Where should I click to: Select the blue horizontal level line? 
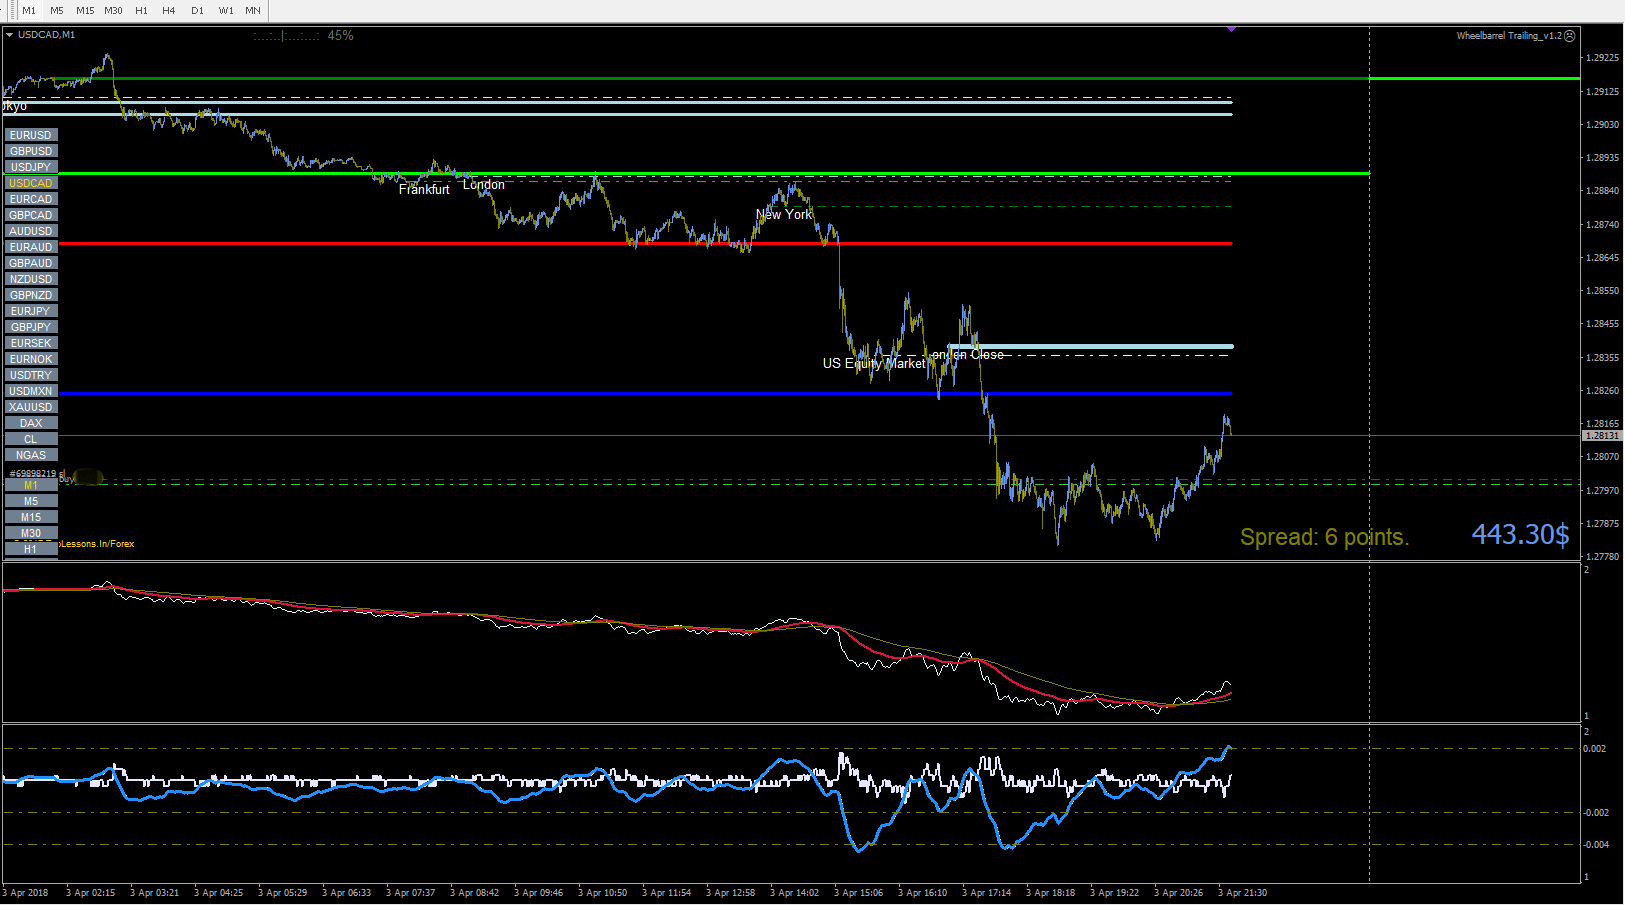[645, 394]
